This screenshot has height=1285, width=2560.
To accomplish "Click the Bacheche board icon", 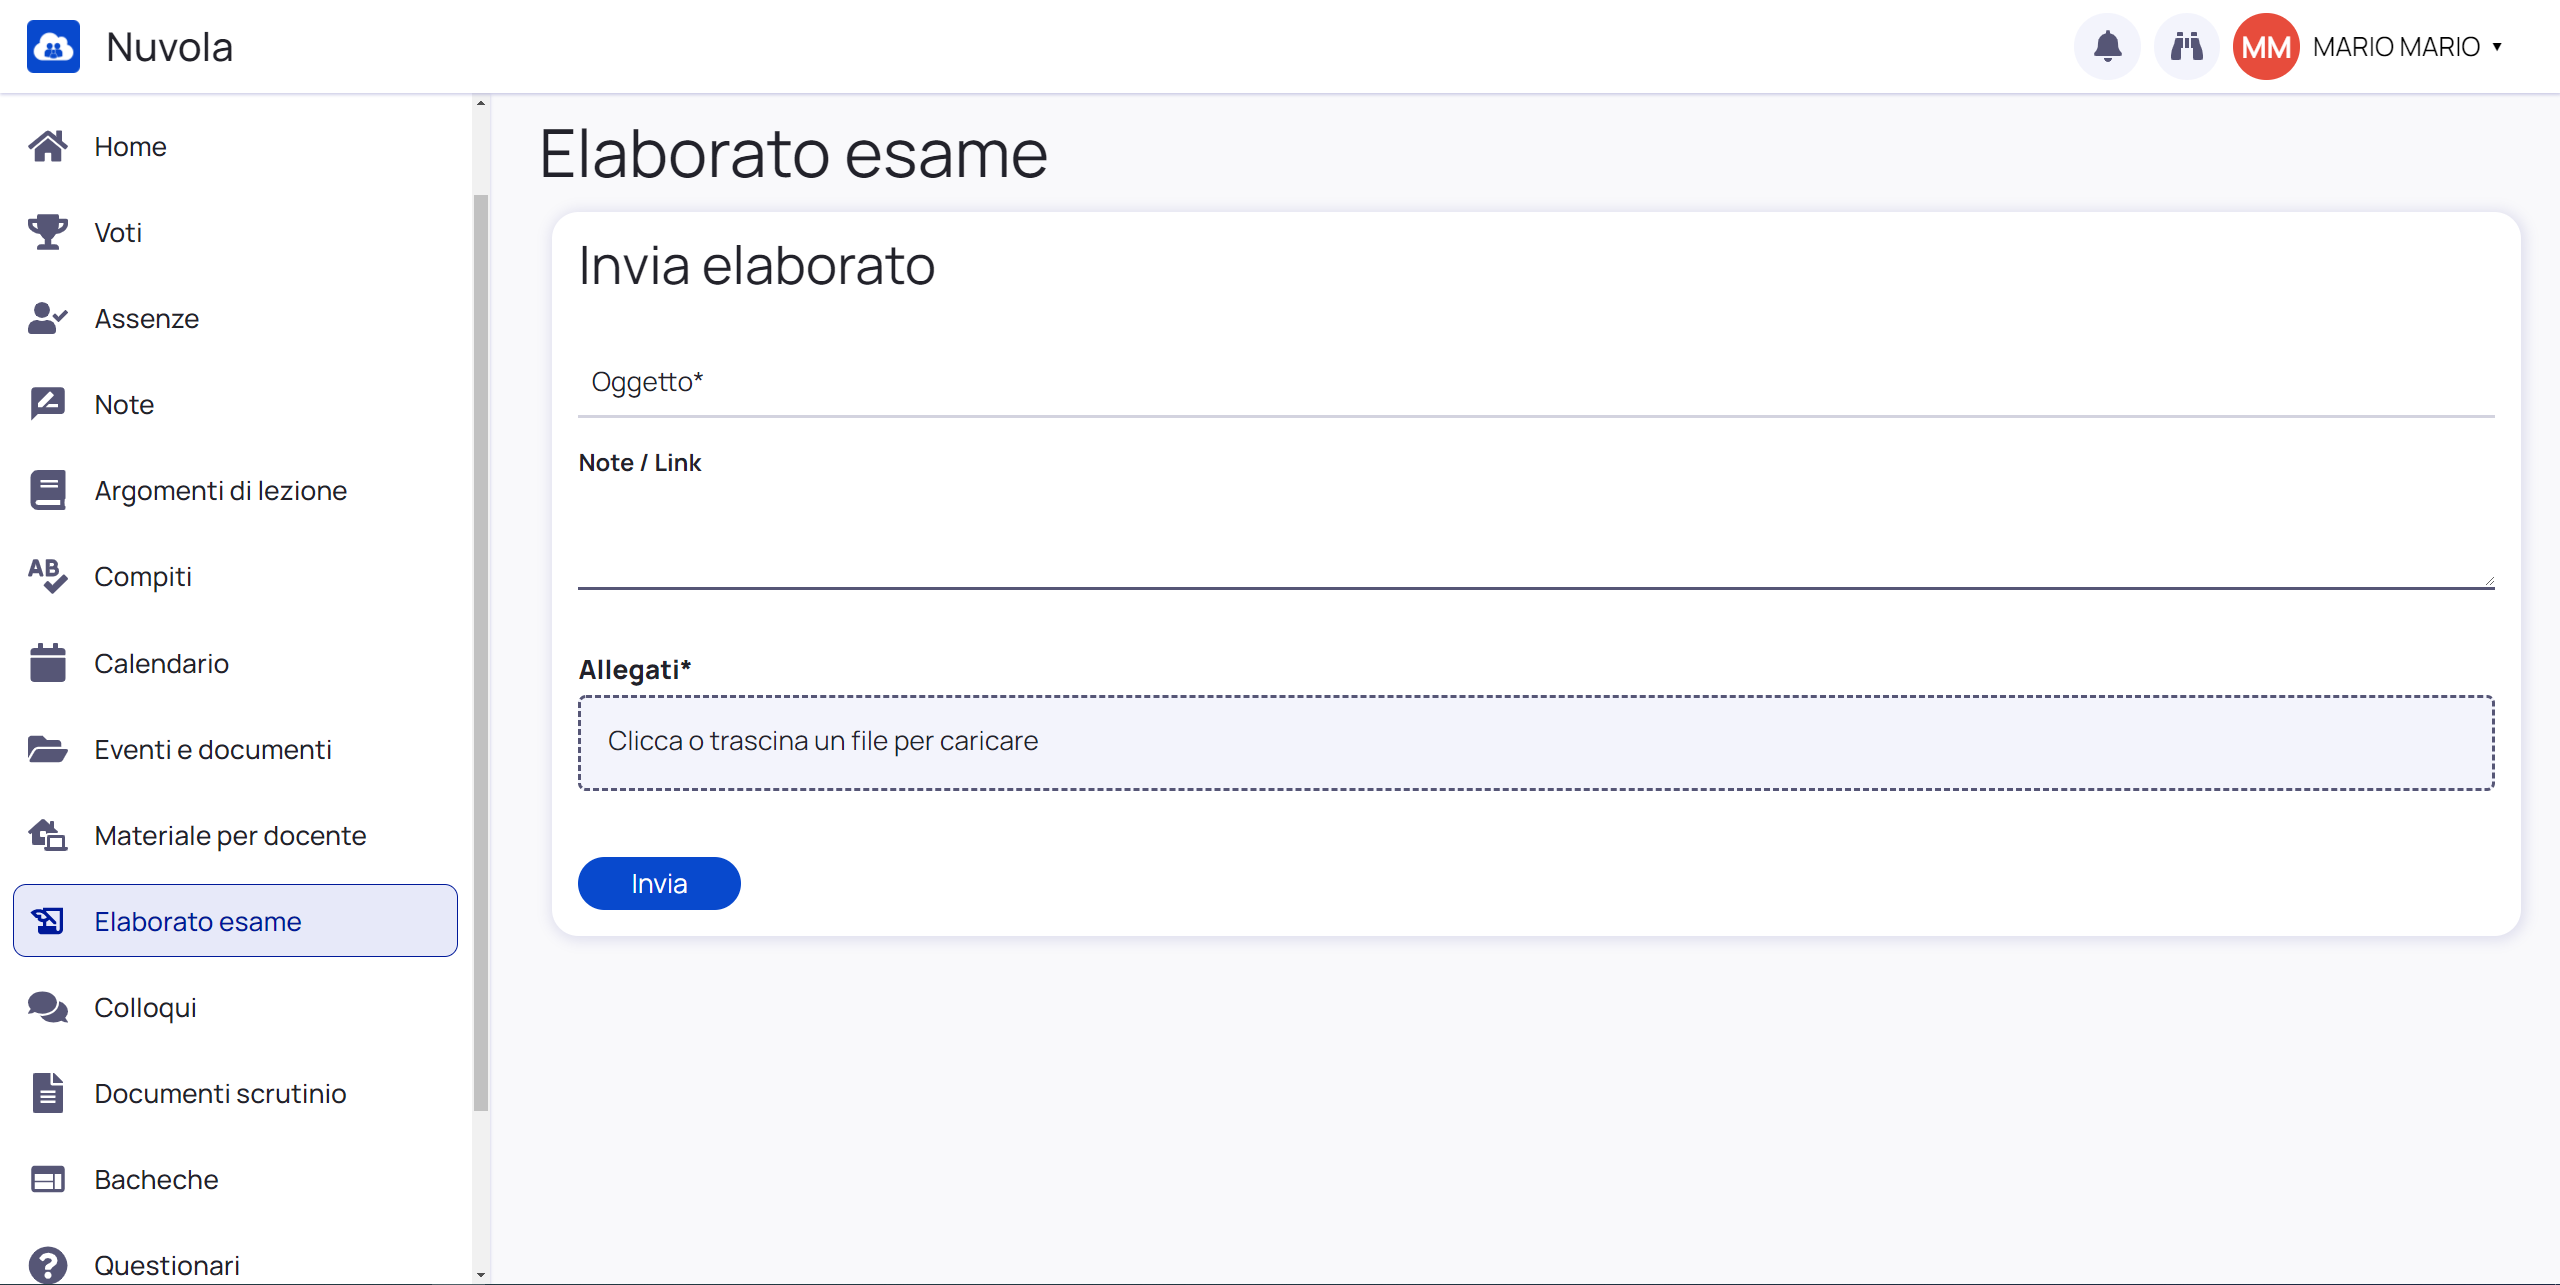I will click(x=47, y=1179).
